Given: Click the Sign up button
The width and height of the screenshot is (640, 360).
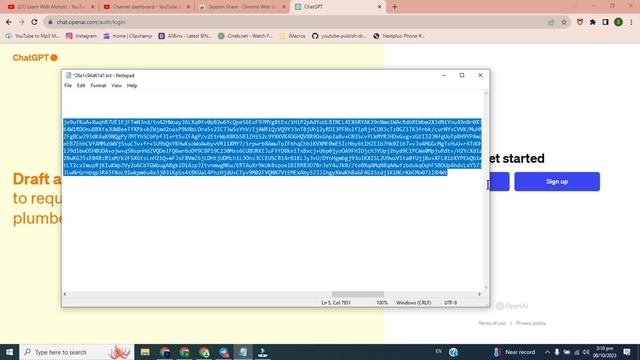Looking at the screenshot, I should 557,182.
